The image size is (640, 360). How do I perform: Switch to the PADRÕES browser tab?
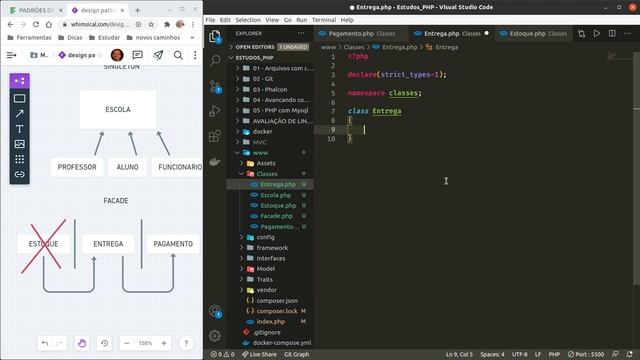[36, 10]
